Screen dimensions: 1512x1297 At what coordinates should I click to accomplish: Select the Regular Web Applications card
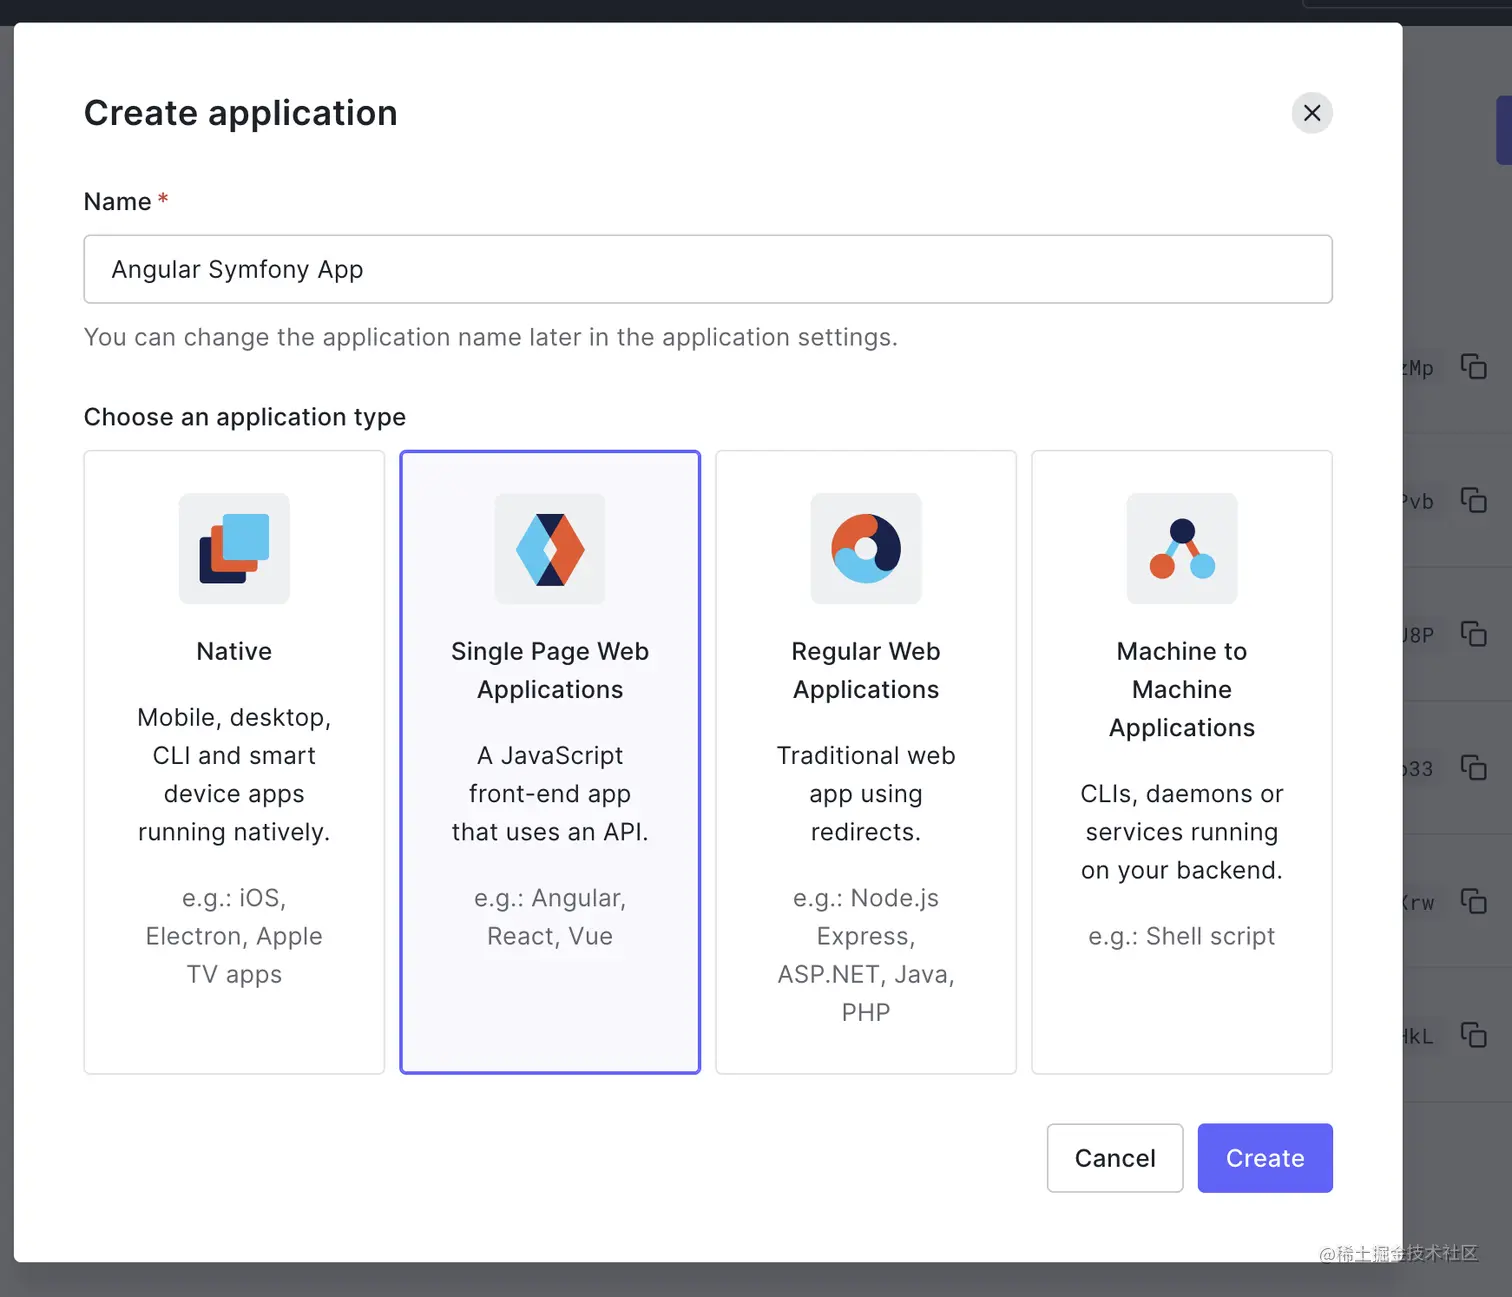pyautogui.click(x=865, y=762)
